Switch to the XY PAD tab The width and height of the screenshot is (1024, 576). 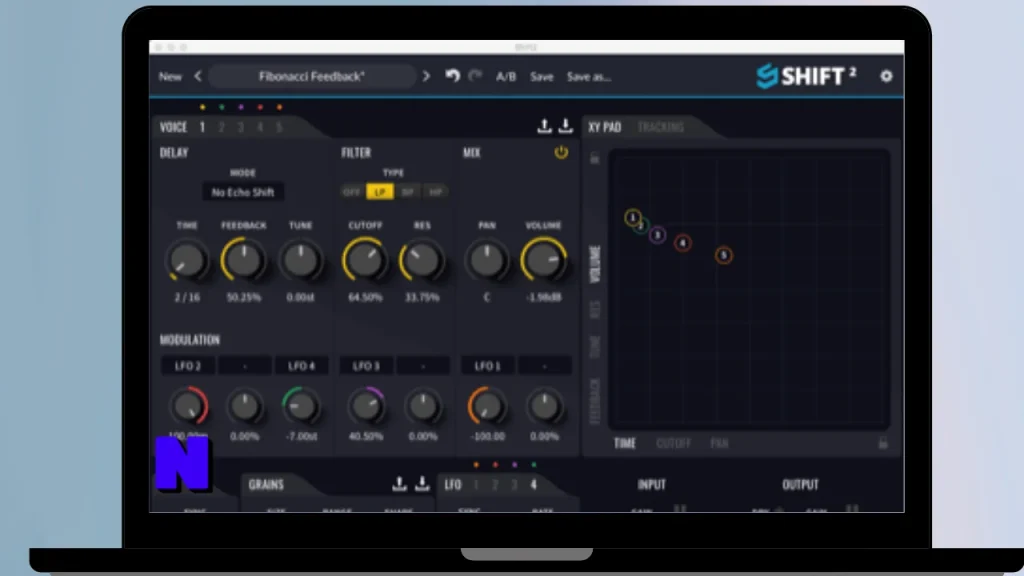point(604,127)
